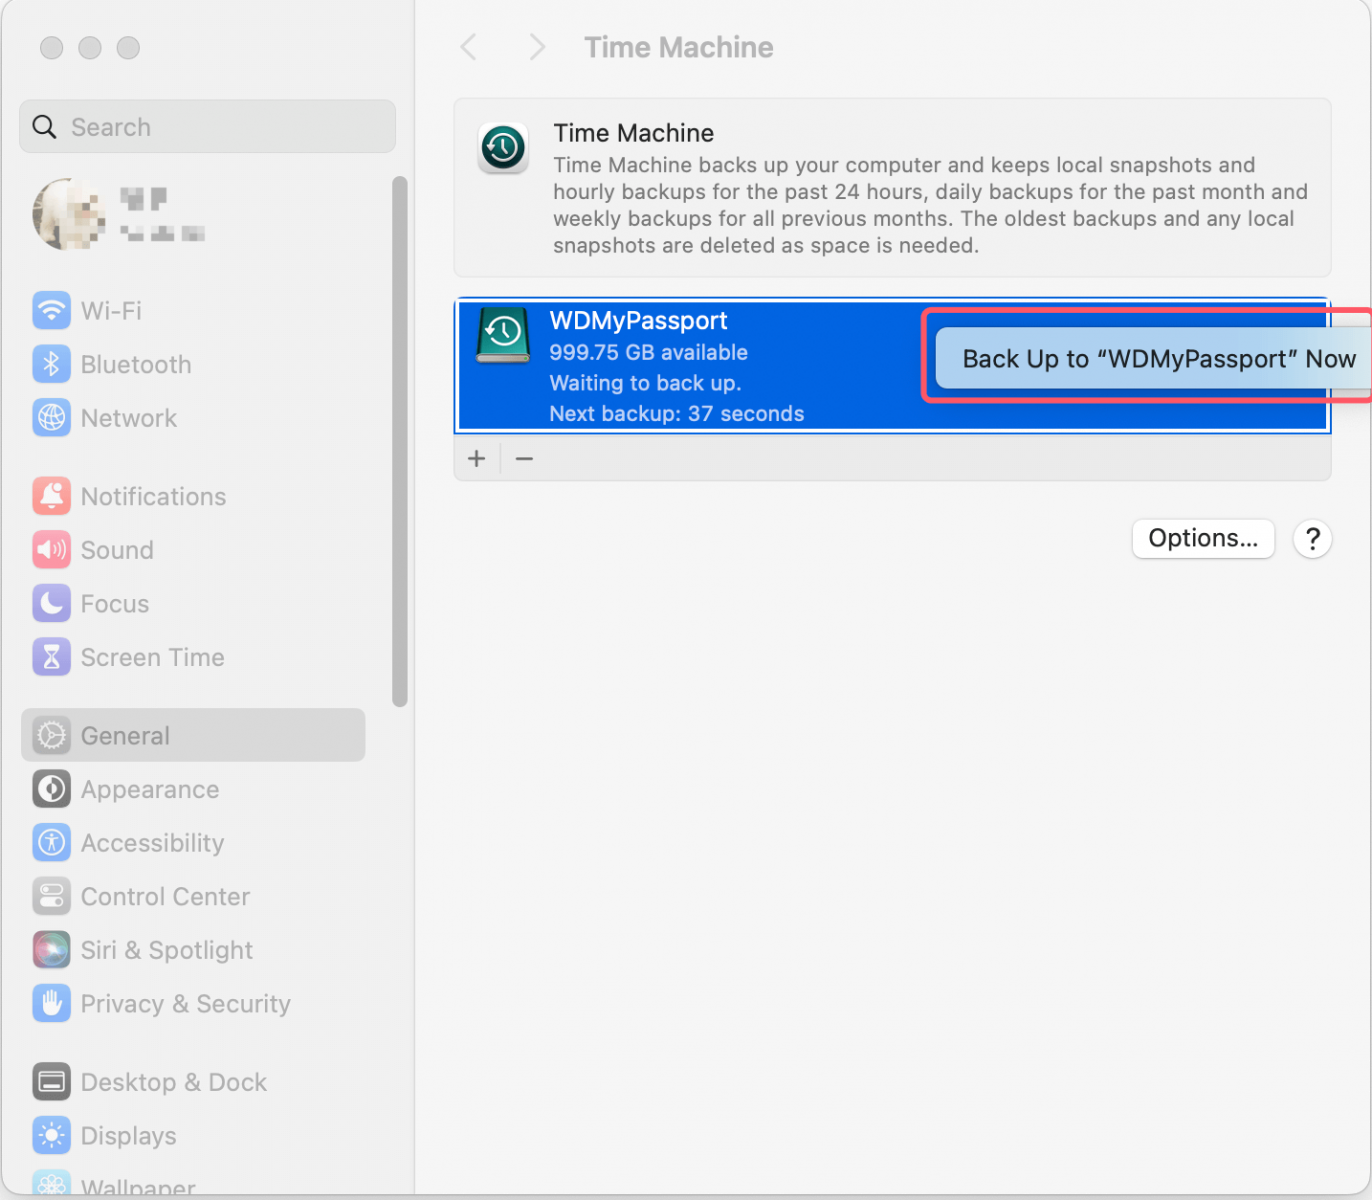
Task: Open Sound settings via speaker icon
Action: 51,550
